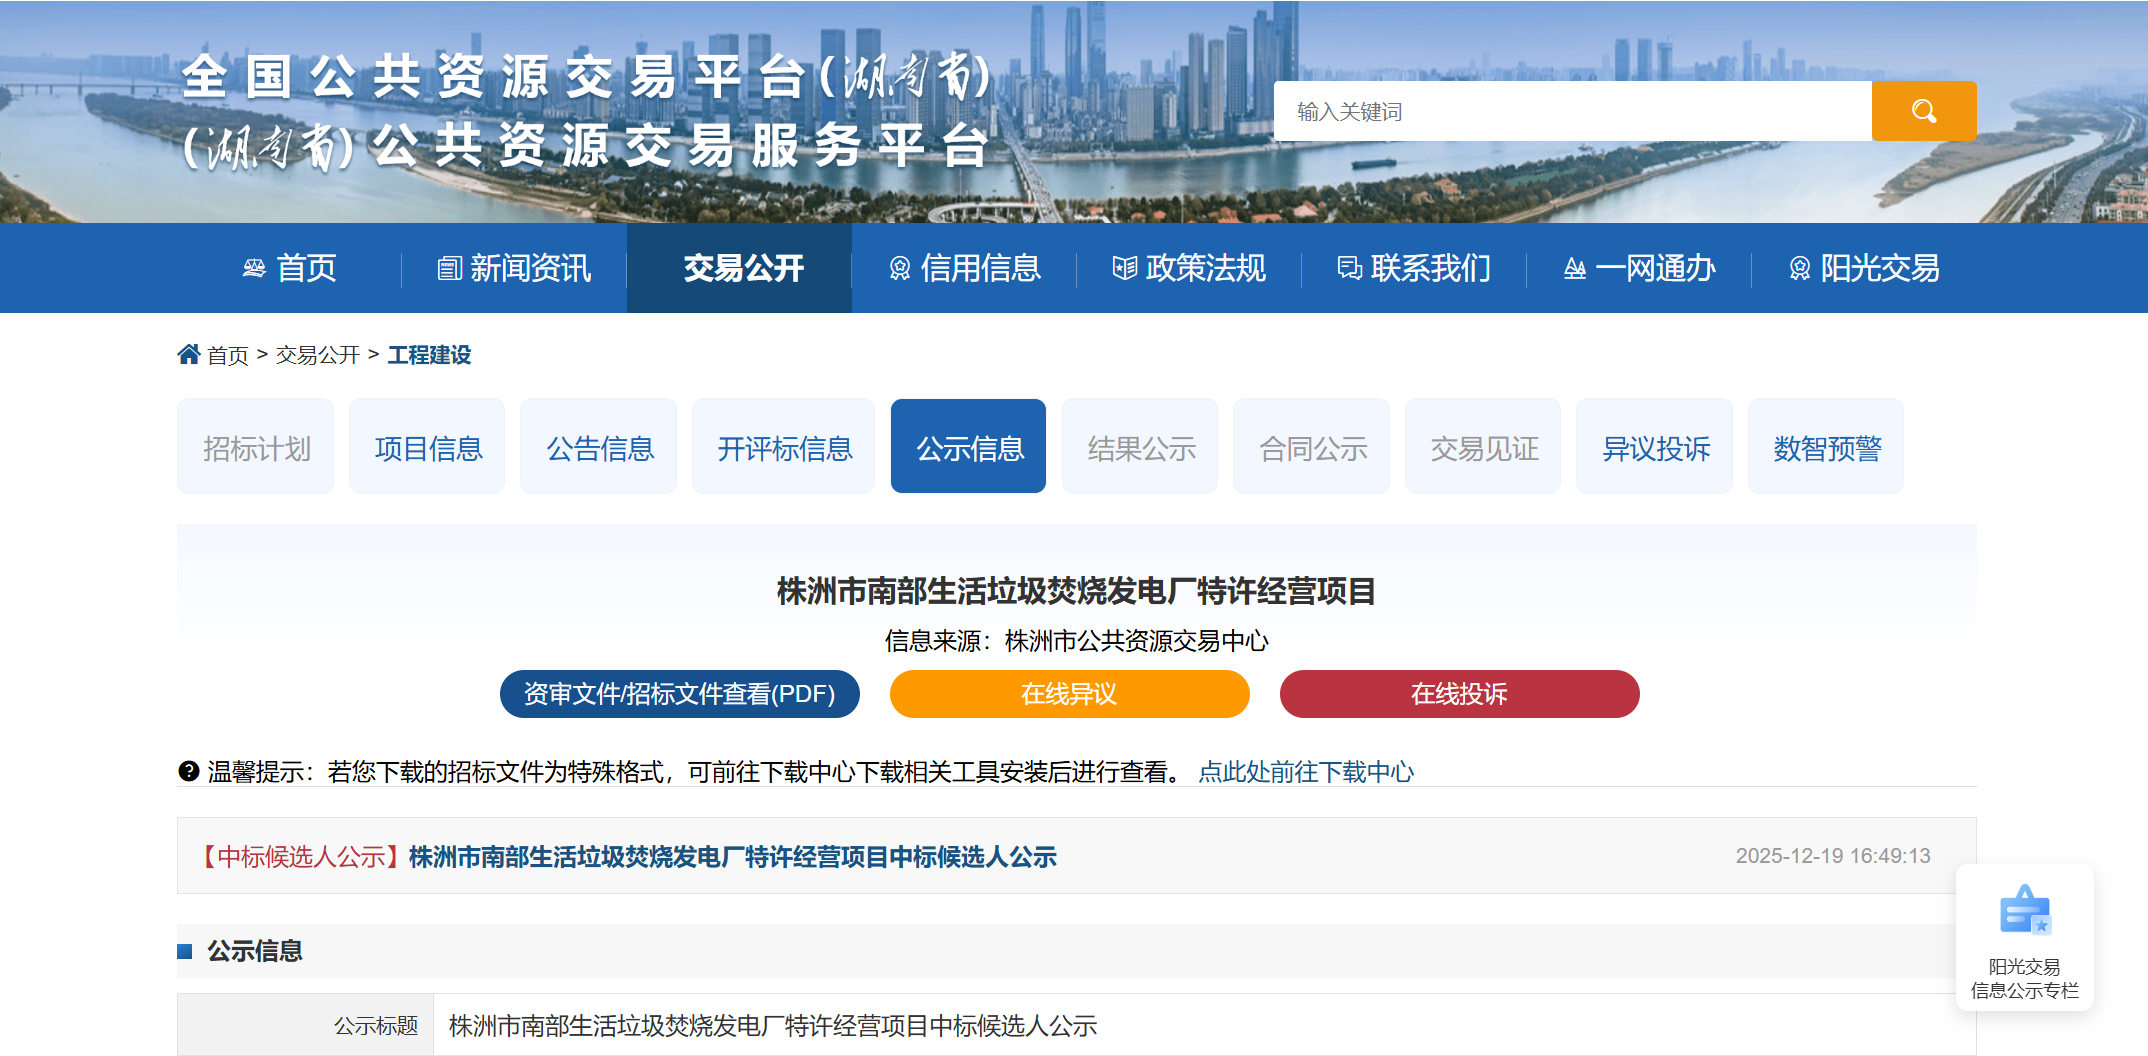Click the 一网通办 nav icon
The image size is (2148, 1056).
[1575, 268]
